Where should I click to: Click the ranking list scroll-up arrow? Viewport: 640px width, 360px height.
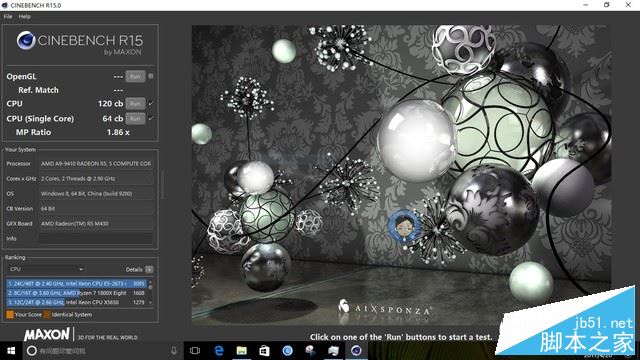tap(150, 282)
